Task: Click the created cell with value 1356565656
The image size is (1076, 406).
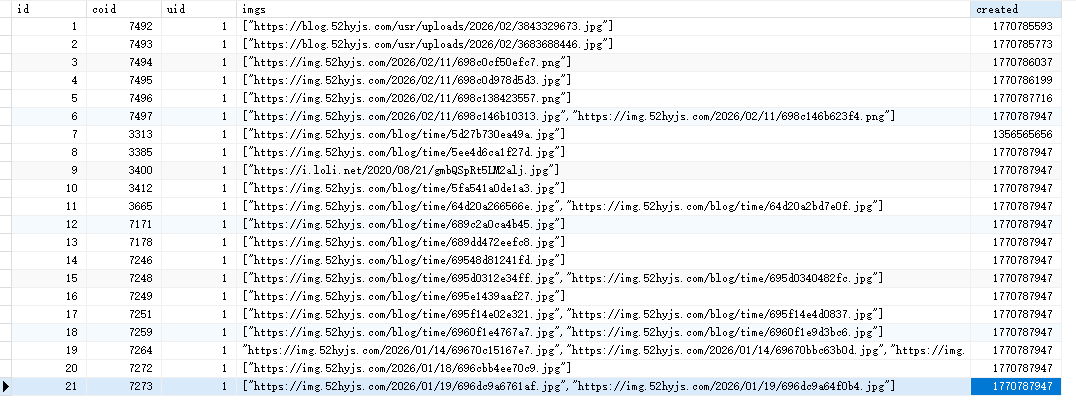Action: coord(1022,134)
